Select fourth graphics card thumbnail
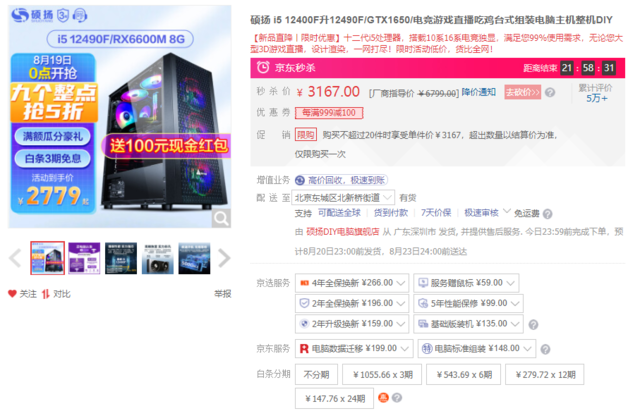The image size is (640, 411). (x=158, y=258)
